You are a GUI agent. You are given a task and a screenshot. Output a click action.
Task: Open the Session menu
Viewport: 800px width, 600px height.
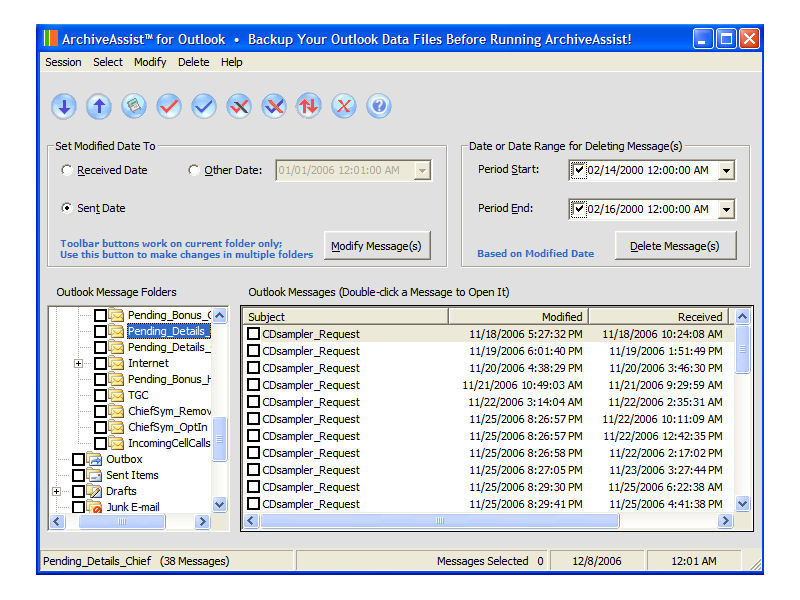[63, 62]
